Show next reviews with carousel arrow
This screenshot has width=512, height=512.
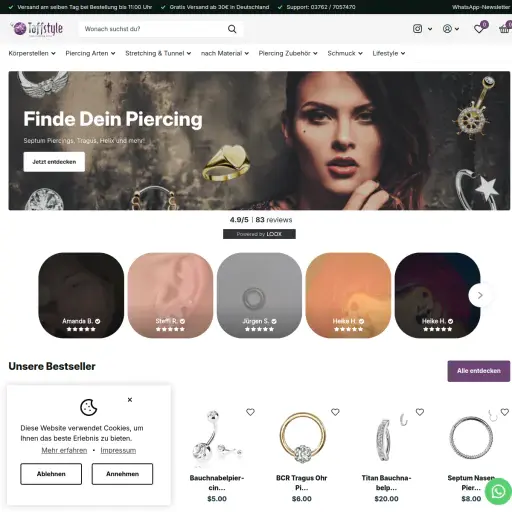tap(480, 295)
